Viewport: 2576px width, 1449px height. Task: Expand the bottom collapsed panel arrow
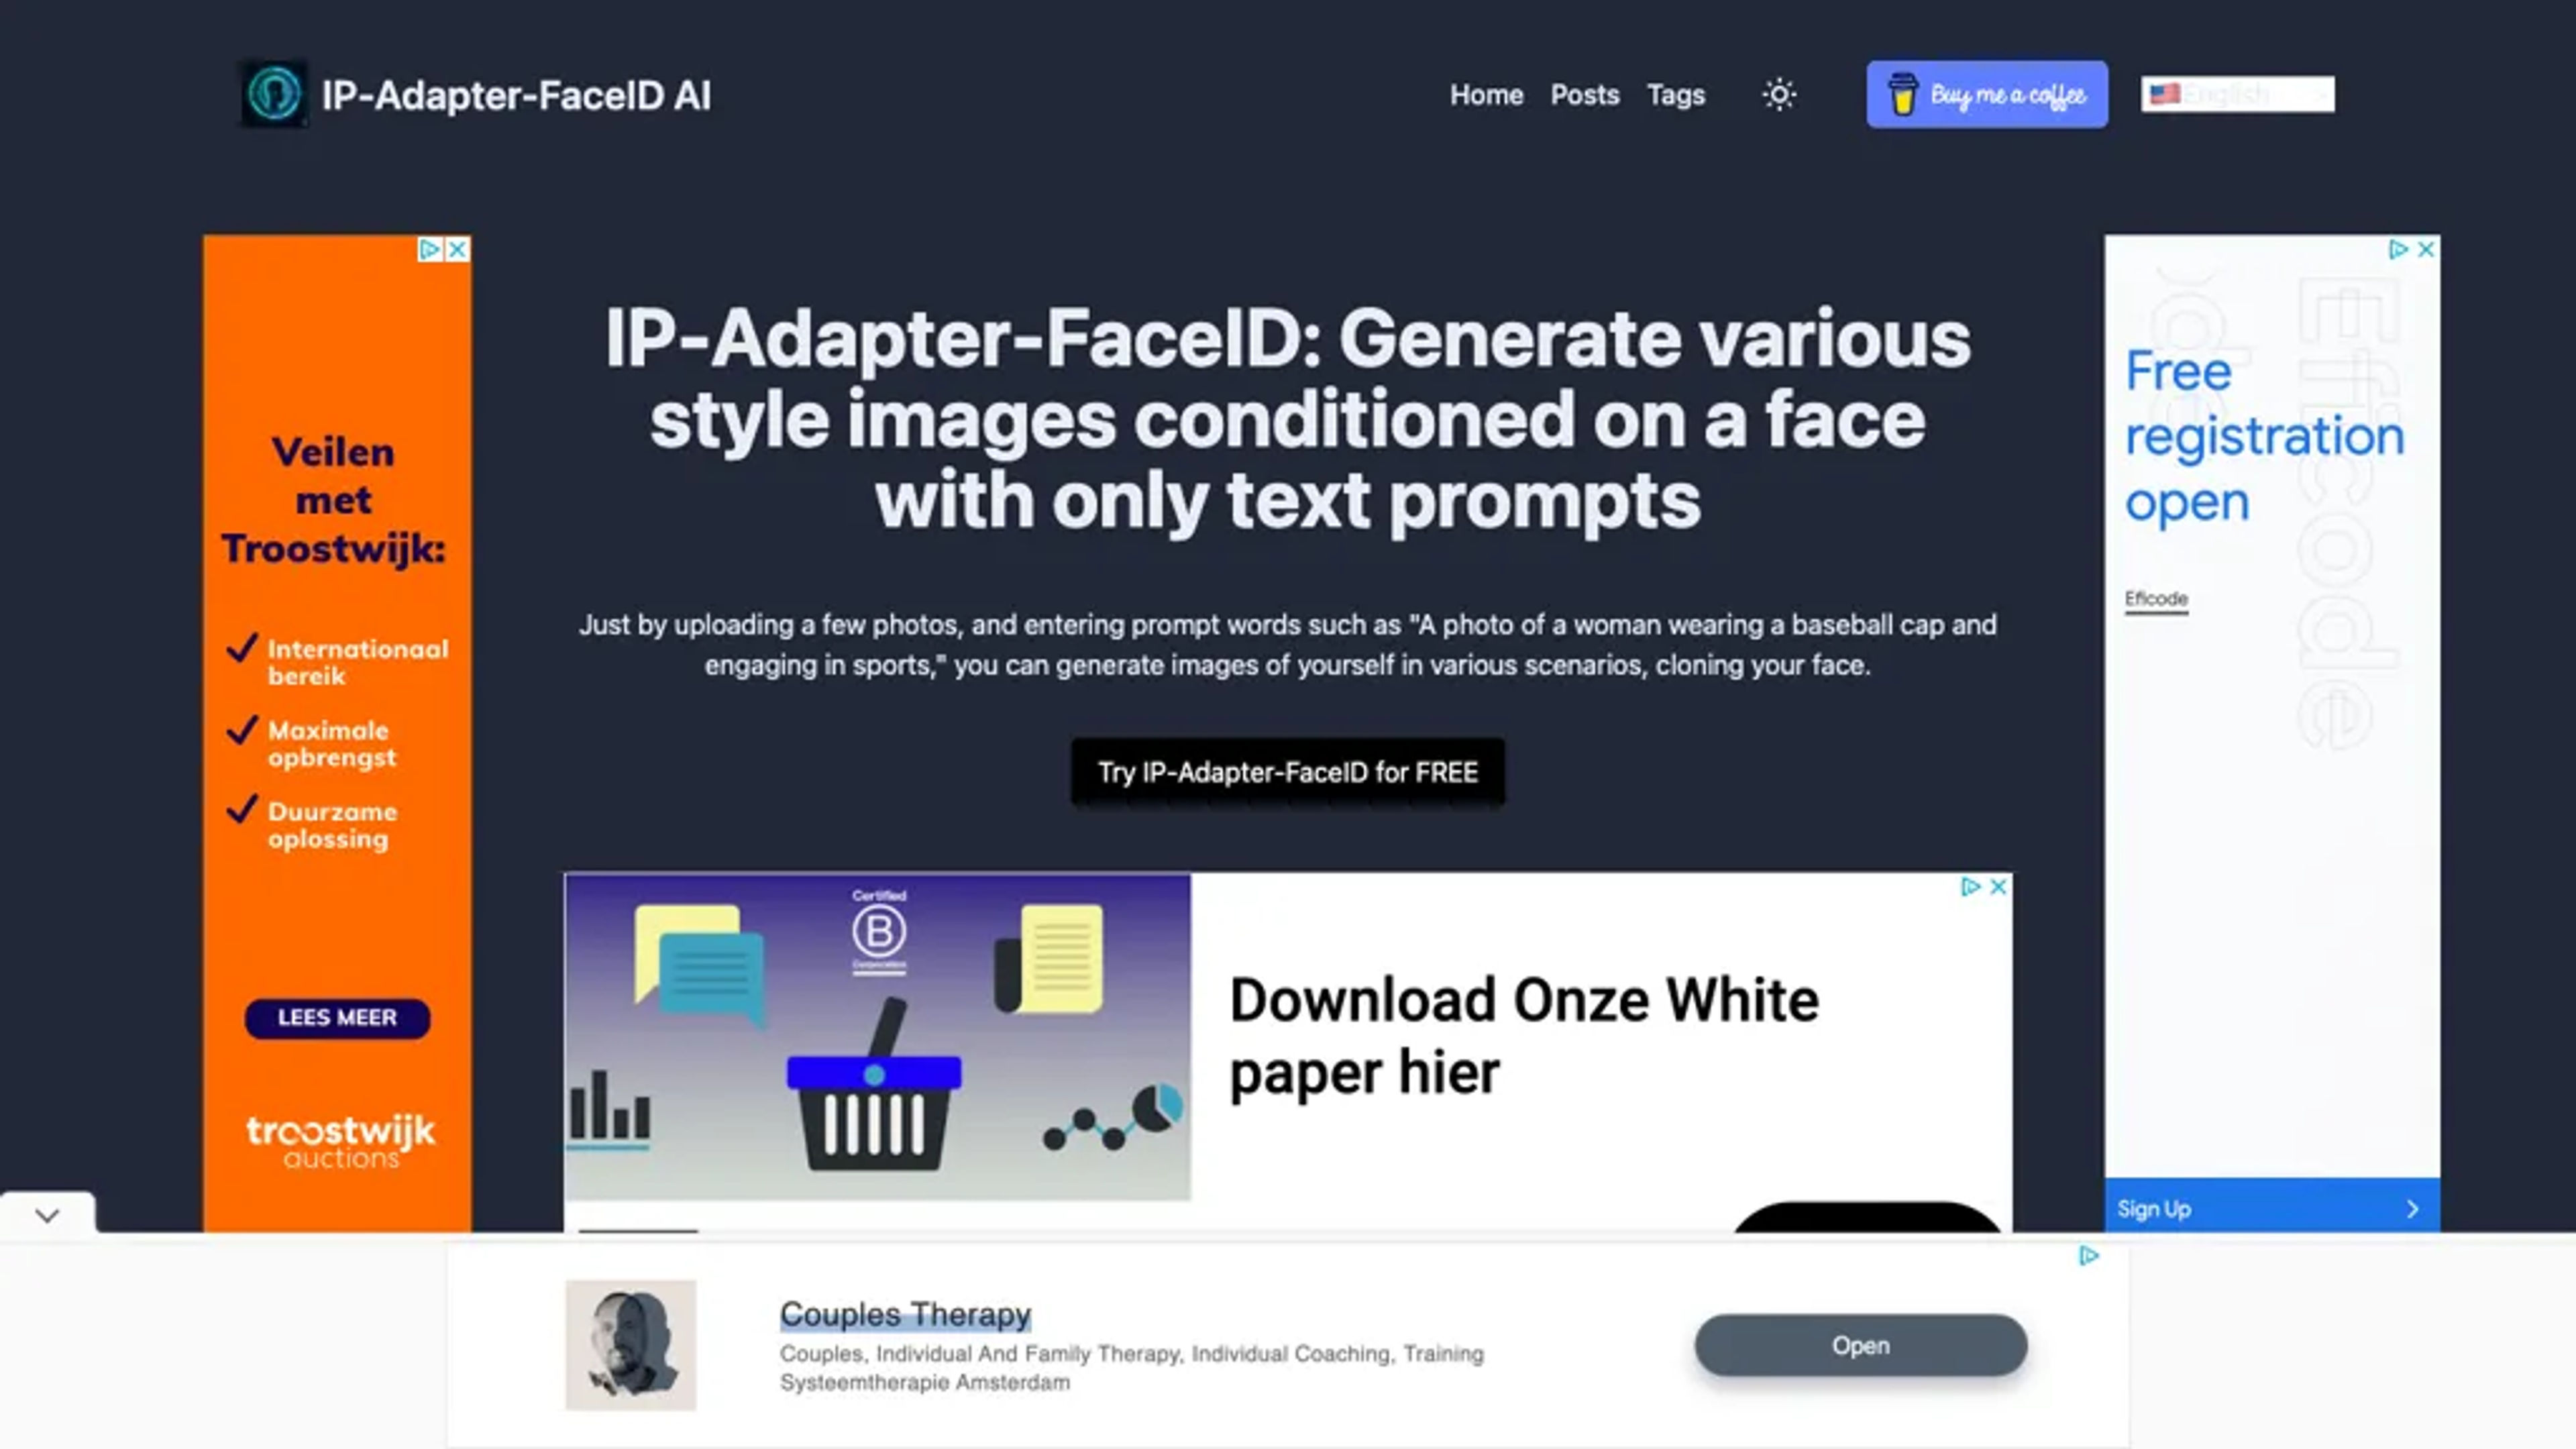[46, 1216]
